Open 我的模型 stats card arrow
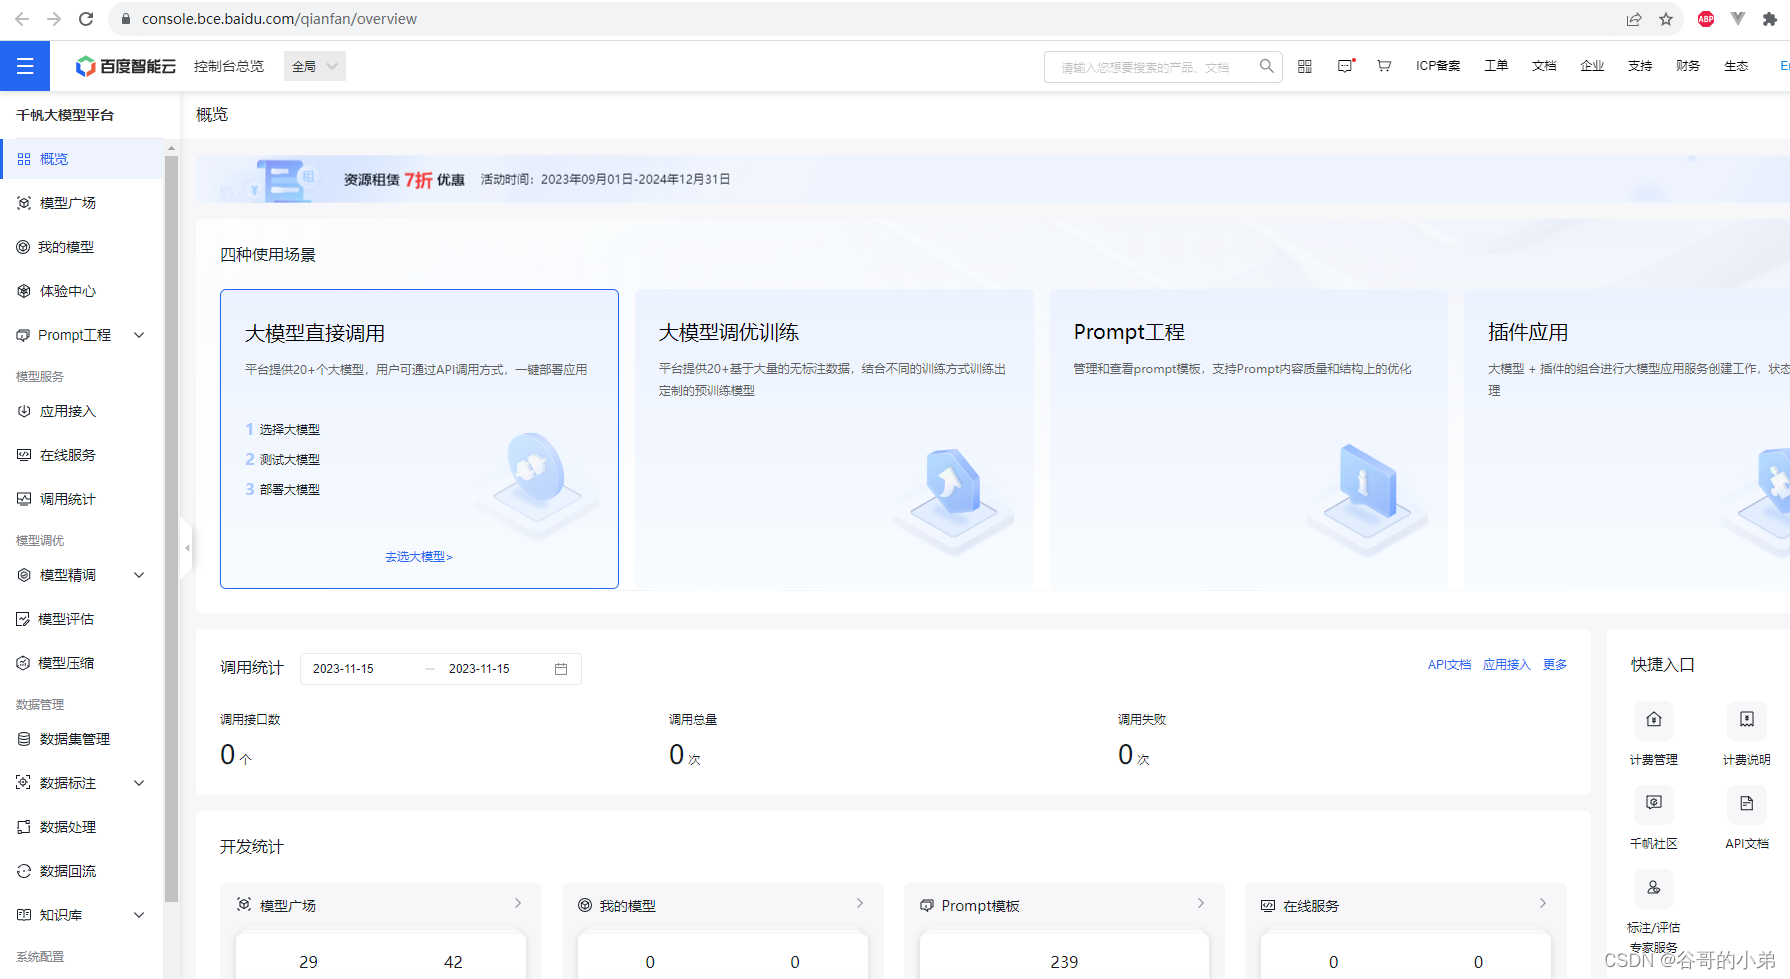Image resolution: width=1790 pixels, height=979 pixels. (860, 903)
